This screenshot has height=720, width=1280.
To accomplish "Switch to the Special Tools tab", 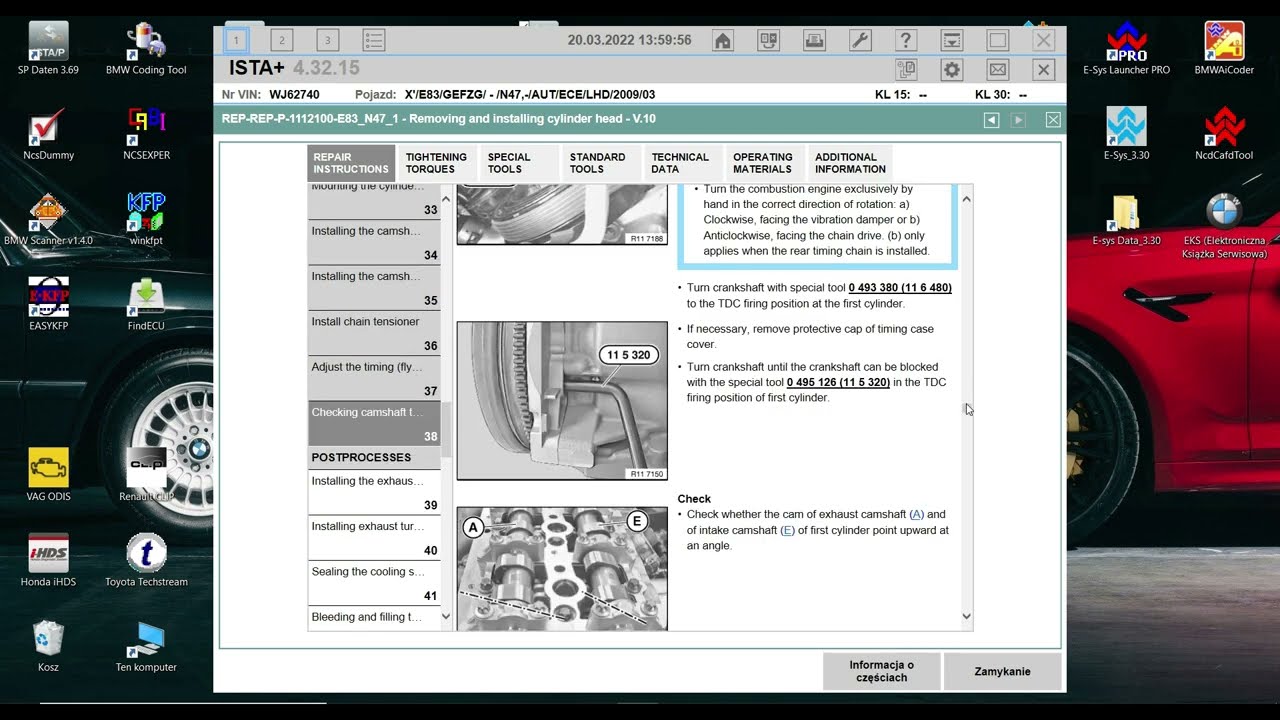I will (x=518, y=163).
